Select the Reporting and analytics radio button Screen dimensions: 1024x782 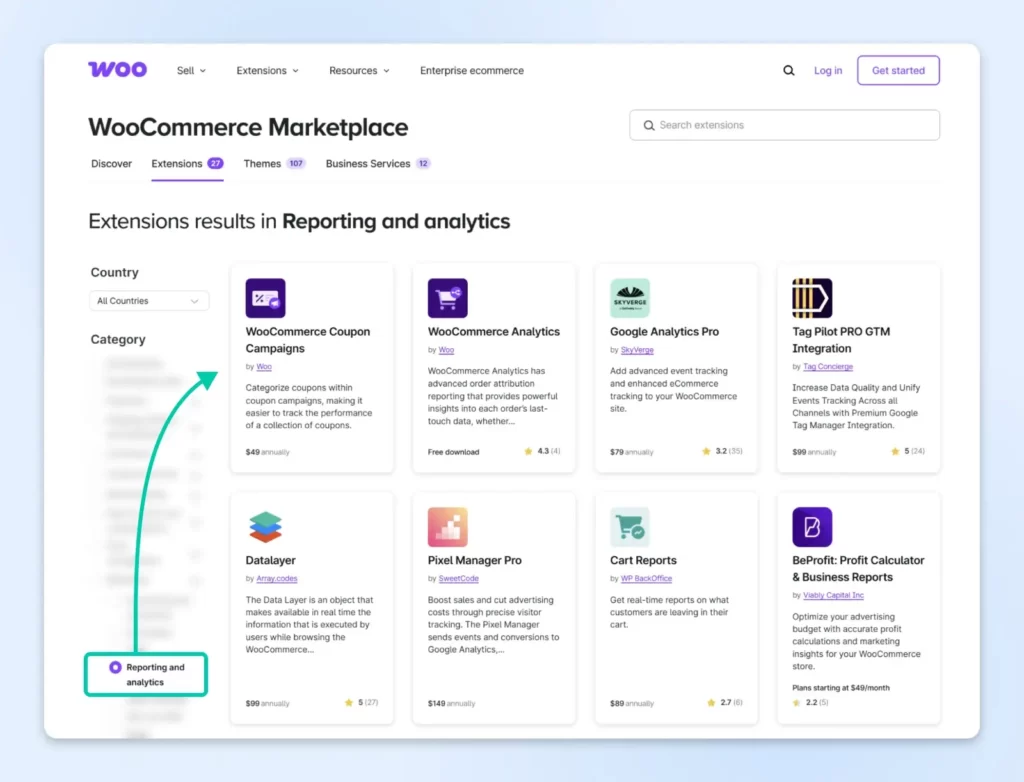point(115,667)
